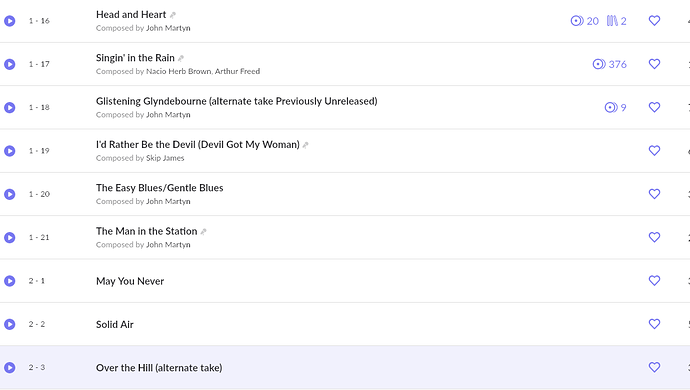Screen dimensions: 690x390
Task: Play the Head and Heart track
Action: coord(10,21)
